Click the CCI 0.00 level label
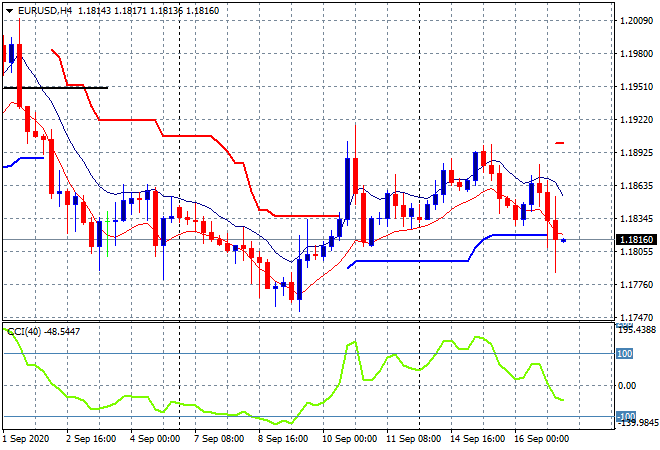Viewport: 660px width, 450px height. 627,386
